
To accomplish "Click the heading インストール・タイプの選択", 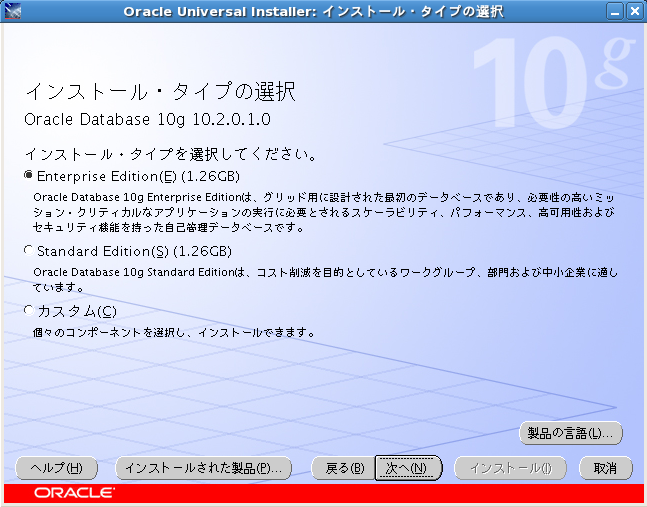I will pyautogui.click(x=160, y=91).
